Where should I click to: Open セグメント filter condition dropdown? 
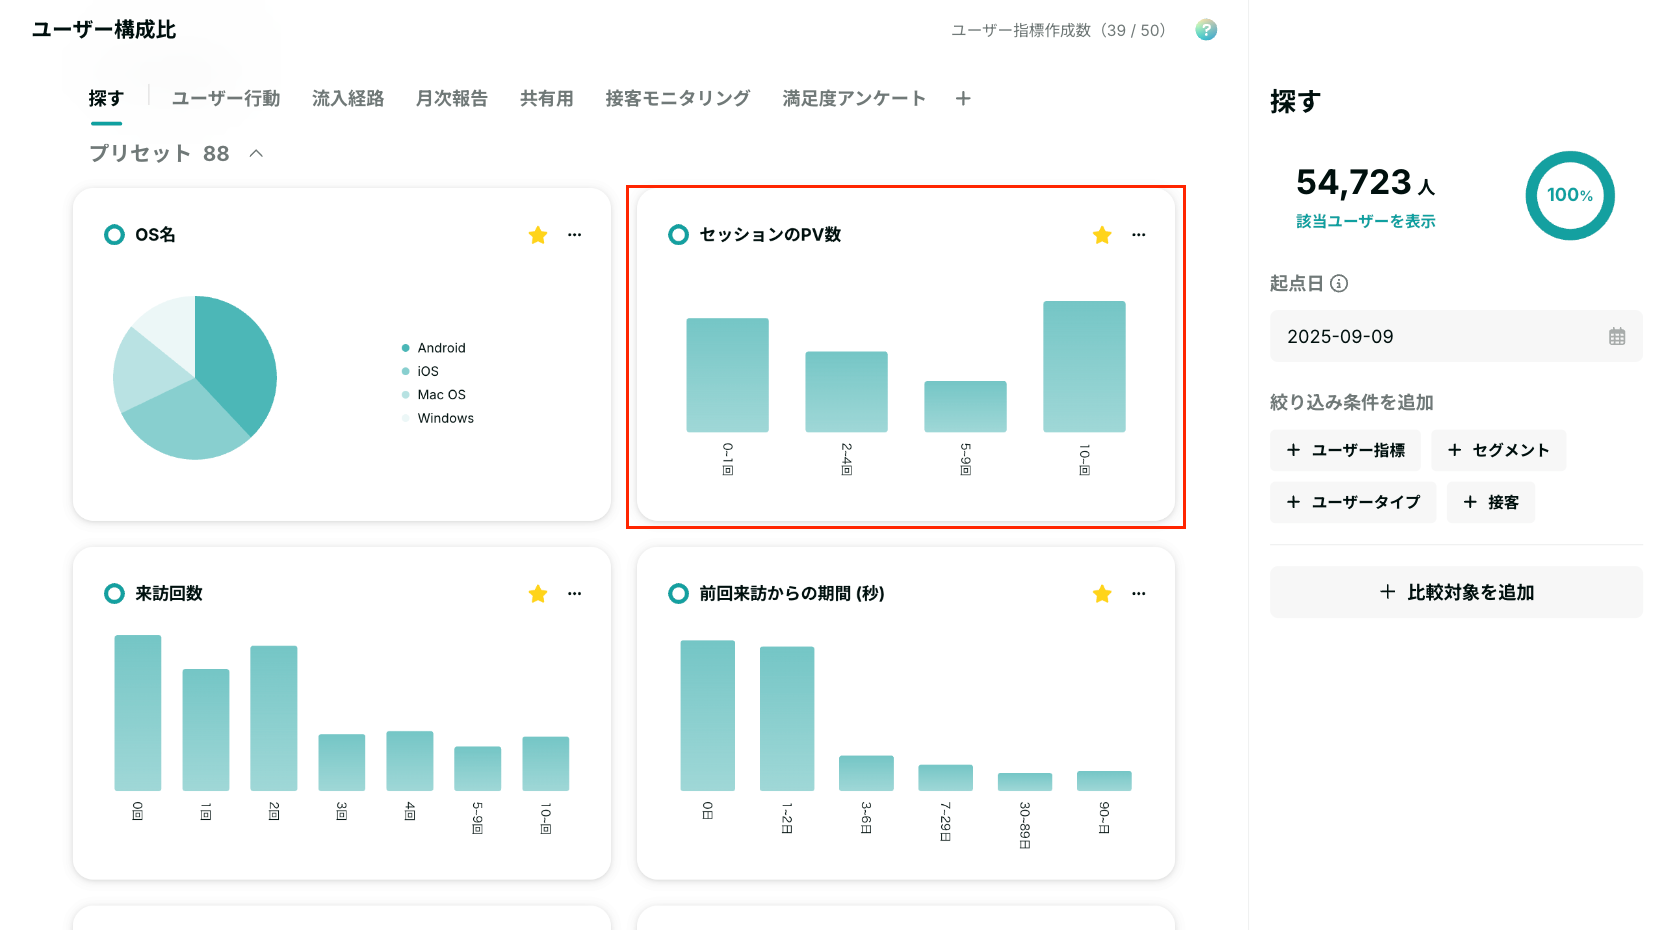pyautogui.click(x=1498, y=450)
